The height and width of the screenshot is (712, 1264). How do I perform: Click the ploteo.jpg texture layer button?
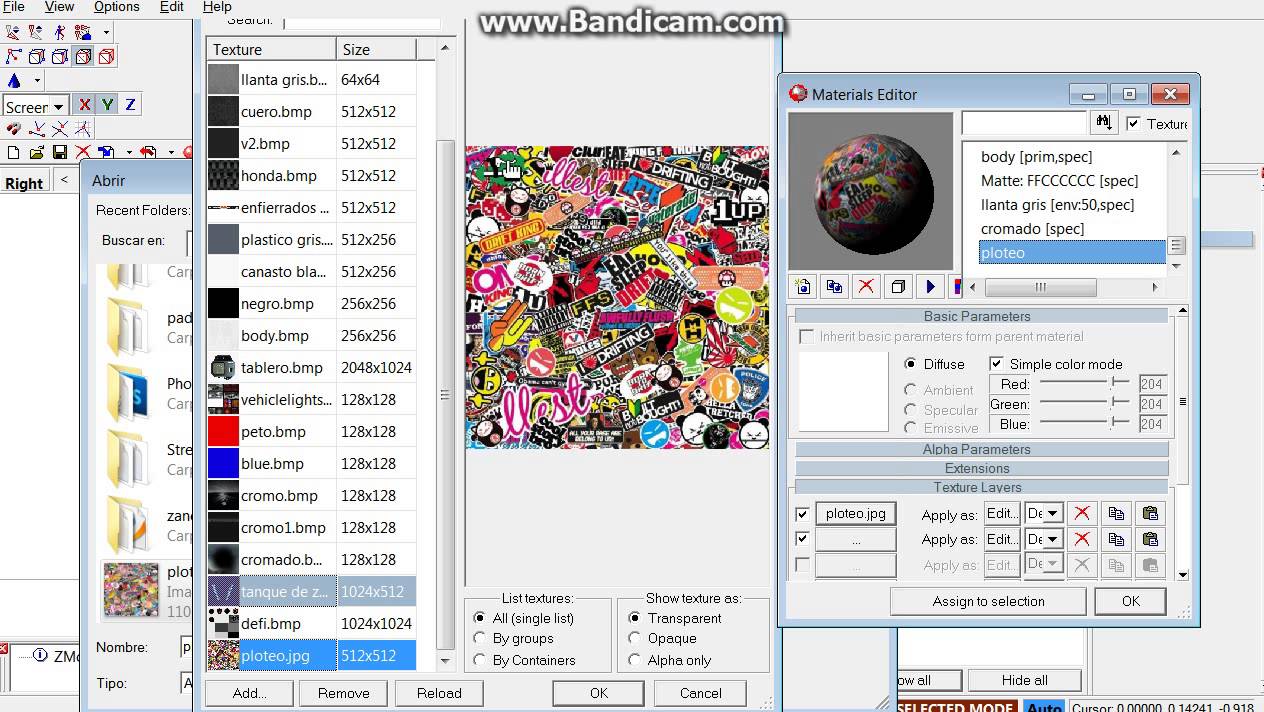coord(856,513)
